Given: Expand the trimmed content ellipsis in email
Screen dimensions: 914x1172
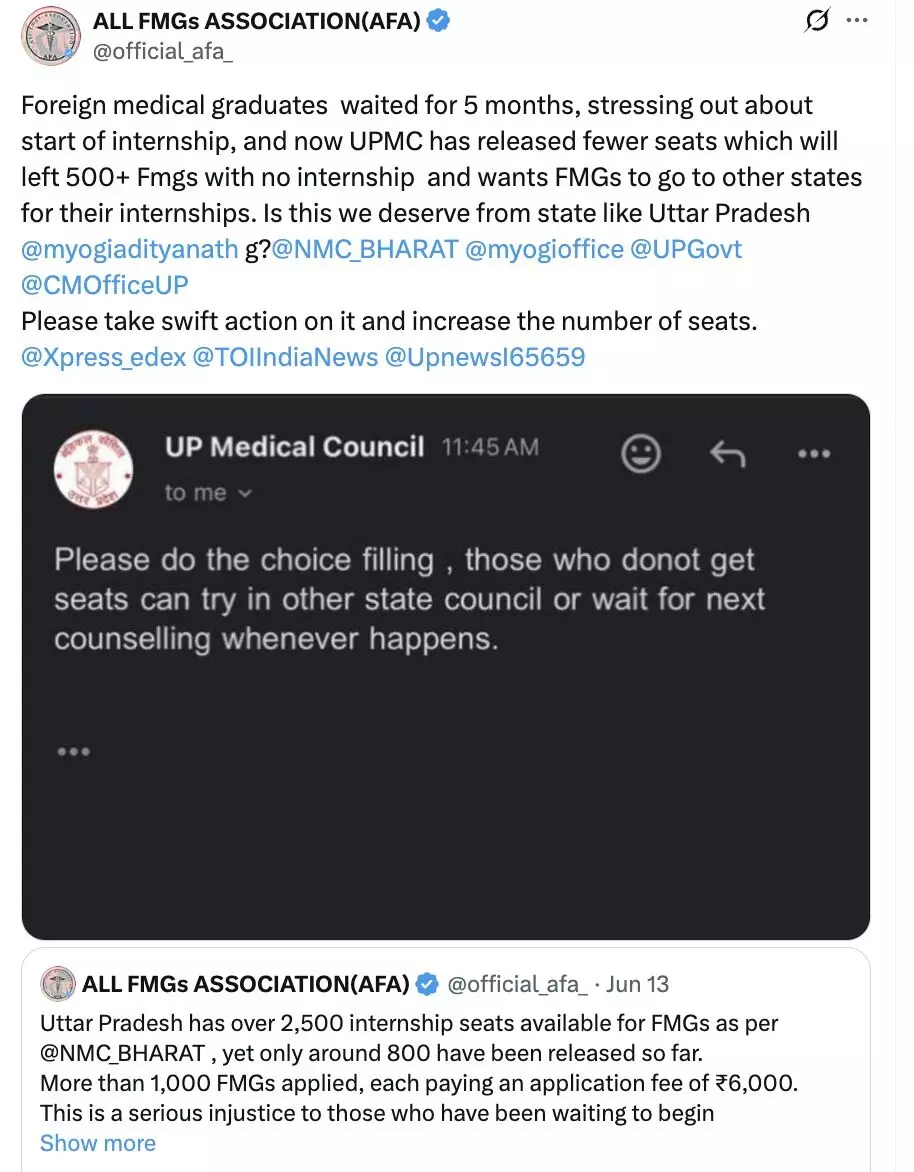Looking at the screenshot, I should (x=74, y=752).
